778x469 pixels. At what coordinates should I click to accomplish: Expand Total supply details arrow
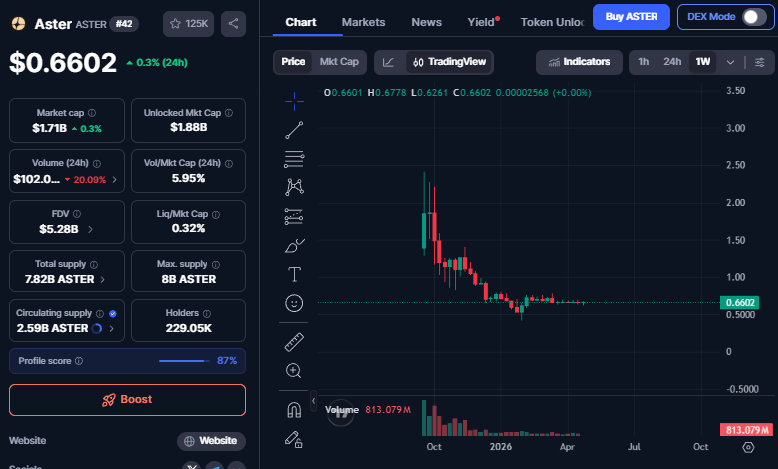point(103,279)
